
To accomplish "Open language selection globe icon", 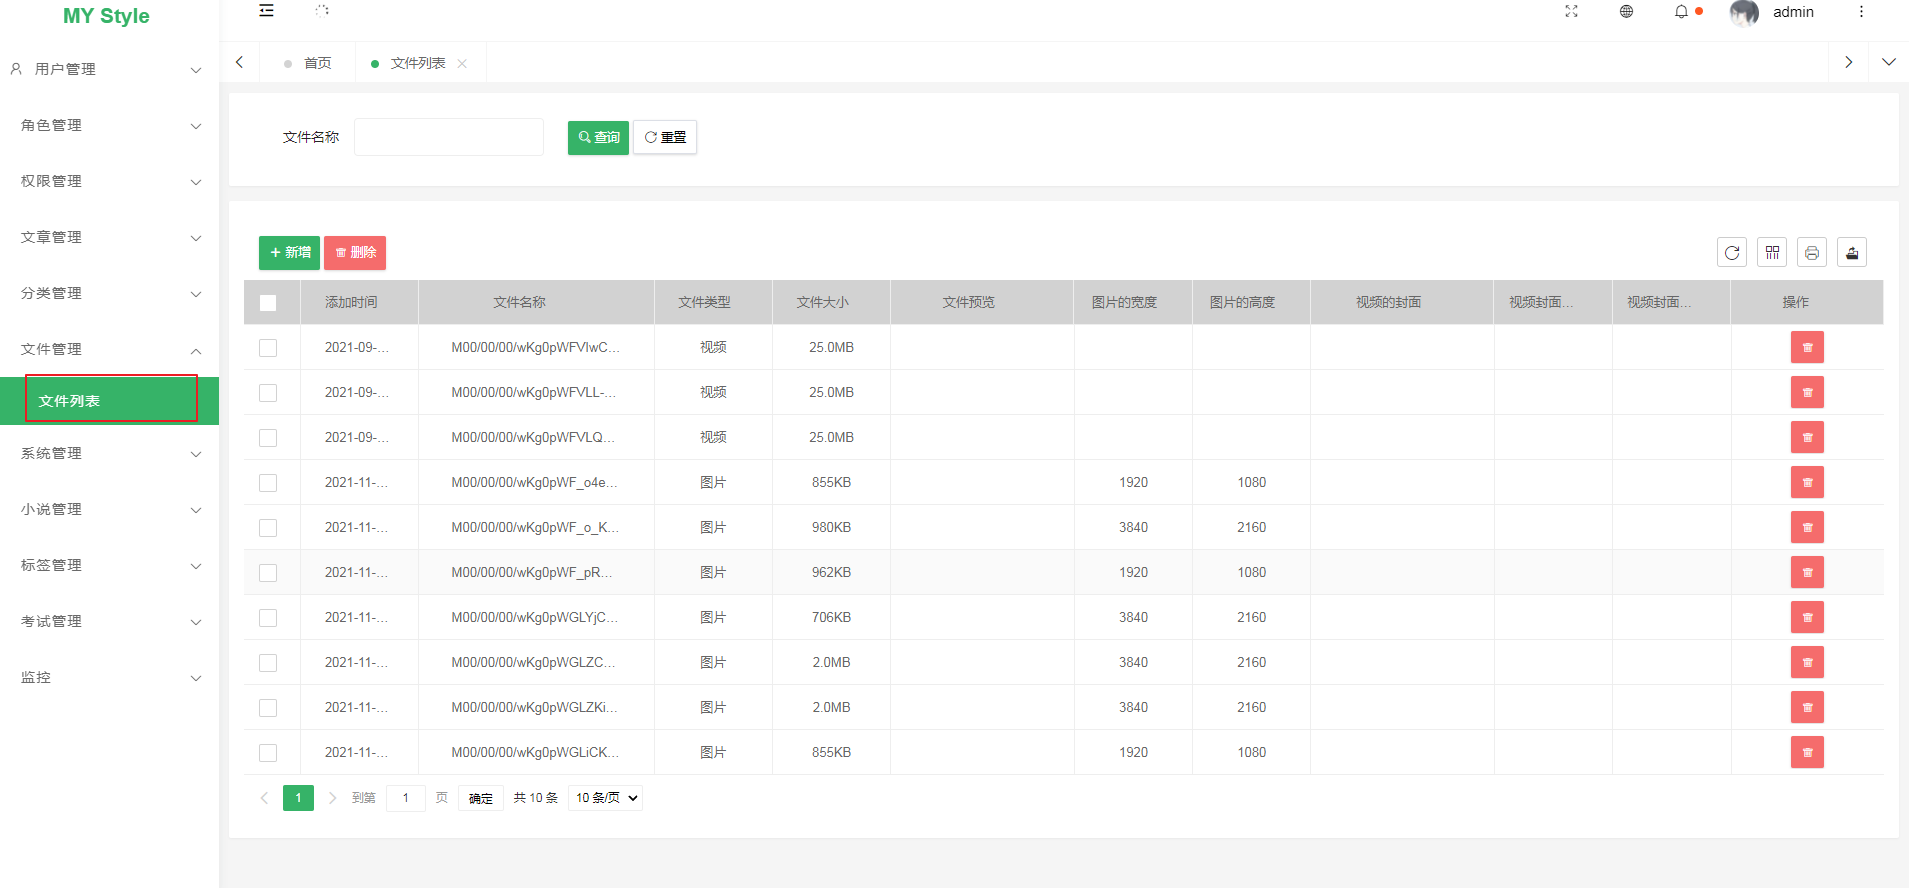I will (1626, 12).
